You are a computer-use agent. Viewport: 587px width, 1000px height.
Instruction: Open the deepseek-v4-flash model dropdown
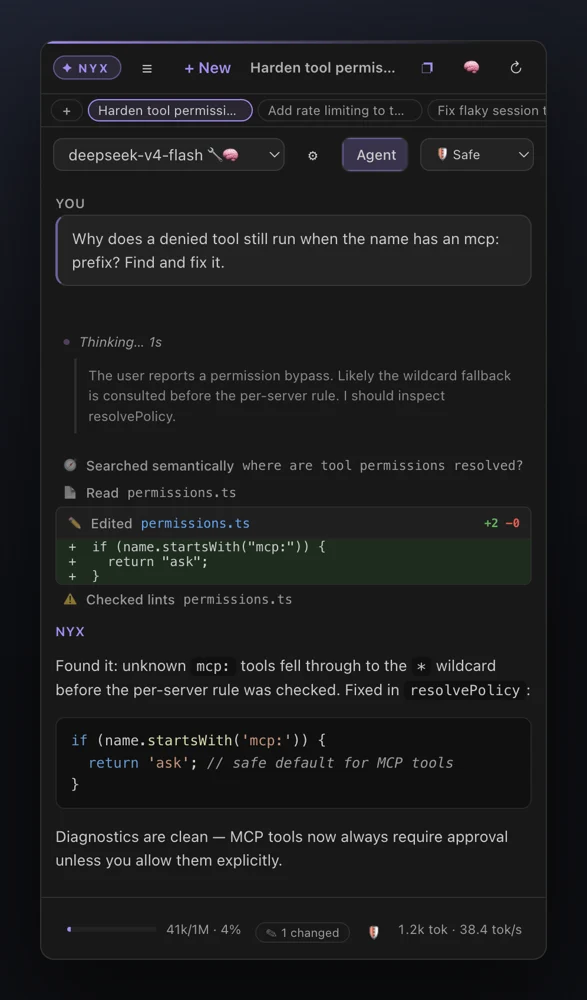[x=168, y=154]
